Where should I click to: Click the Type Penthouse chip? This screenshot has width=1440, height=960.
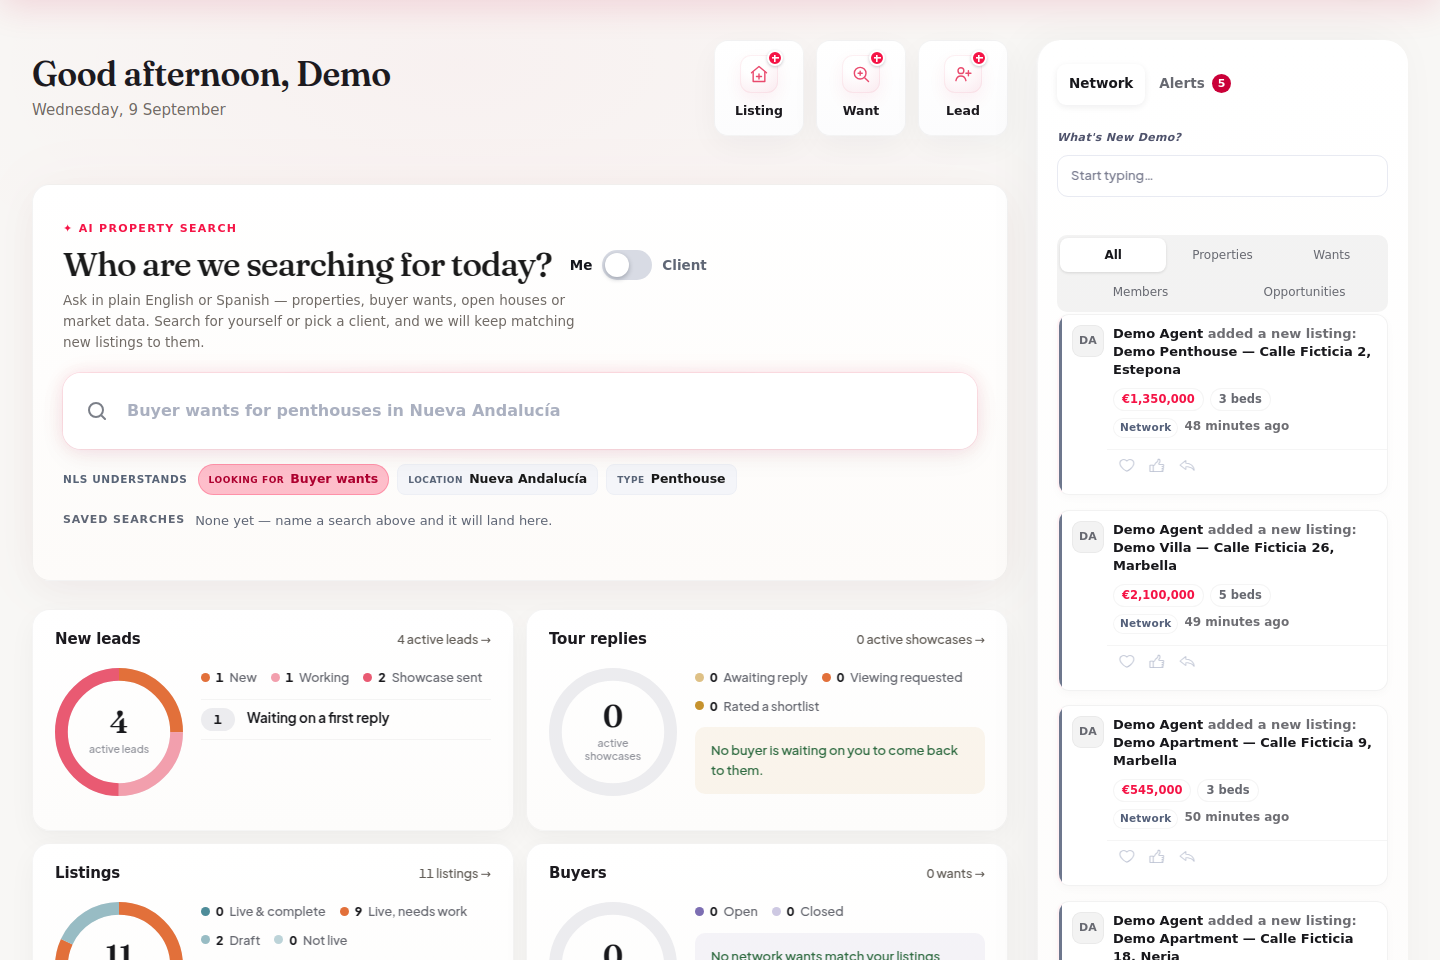coord(671,479)
